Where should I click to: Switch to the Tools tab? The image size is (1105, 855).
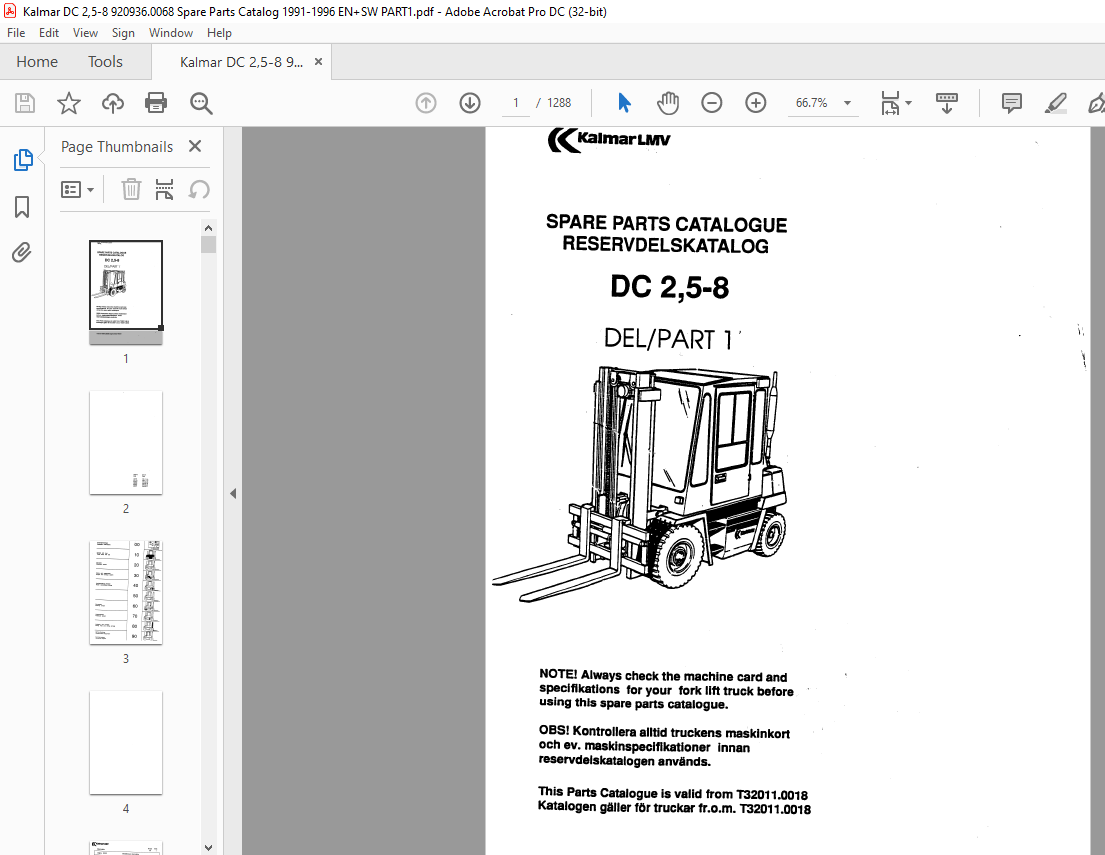[x=105, y=62]
